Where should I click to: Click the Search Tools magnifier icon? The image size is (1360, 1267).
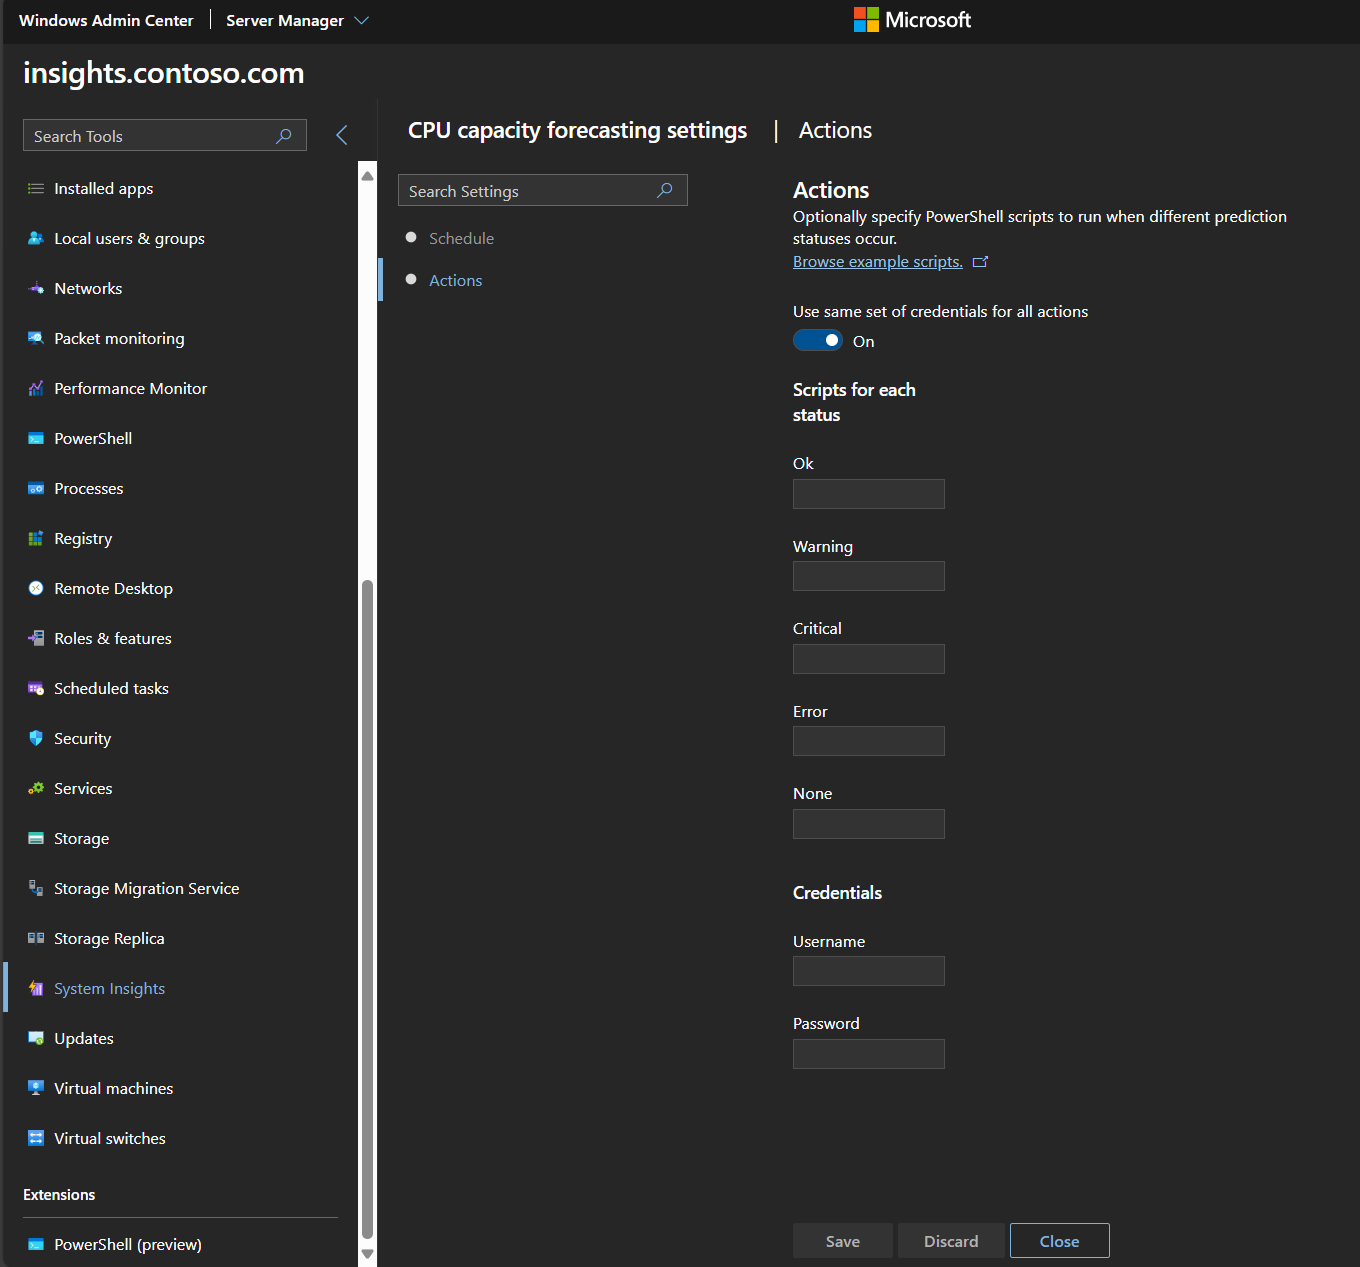pos(284,136)
